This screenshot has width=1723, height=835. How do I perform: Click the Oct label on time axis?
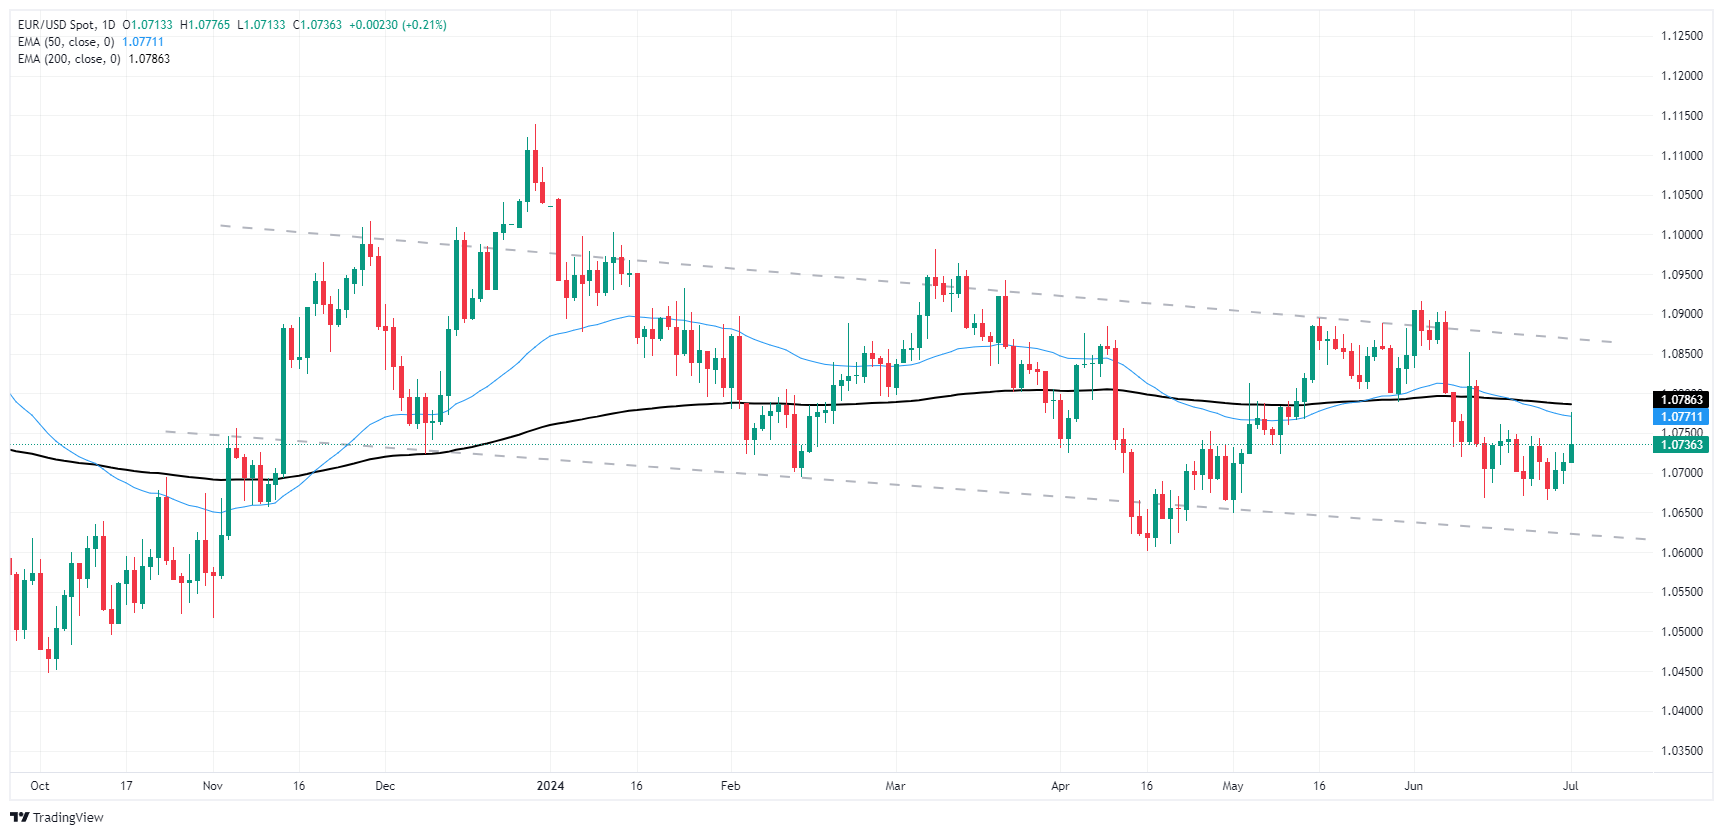point(40,786)
